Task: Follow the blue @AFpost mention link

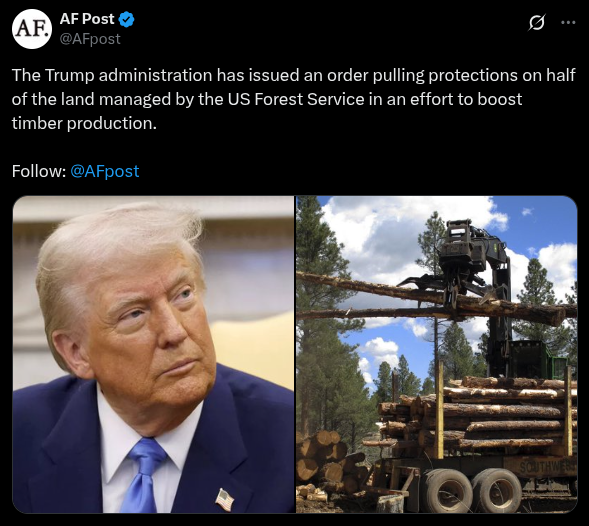Action: click(x=105, y=171)
